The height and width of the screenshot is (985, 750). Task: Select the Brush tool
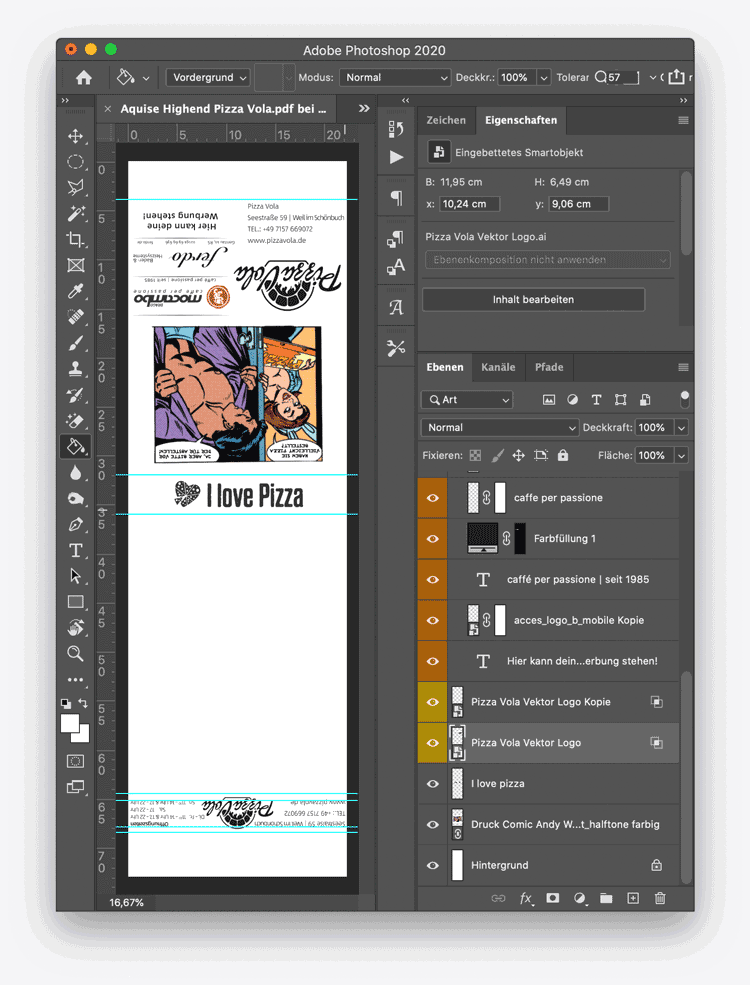click(75, 343)
